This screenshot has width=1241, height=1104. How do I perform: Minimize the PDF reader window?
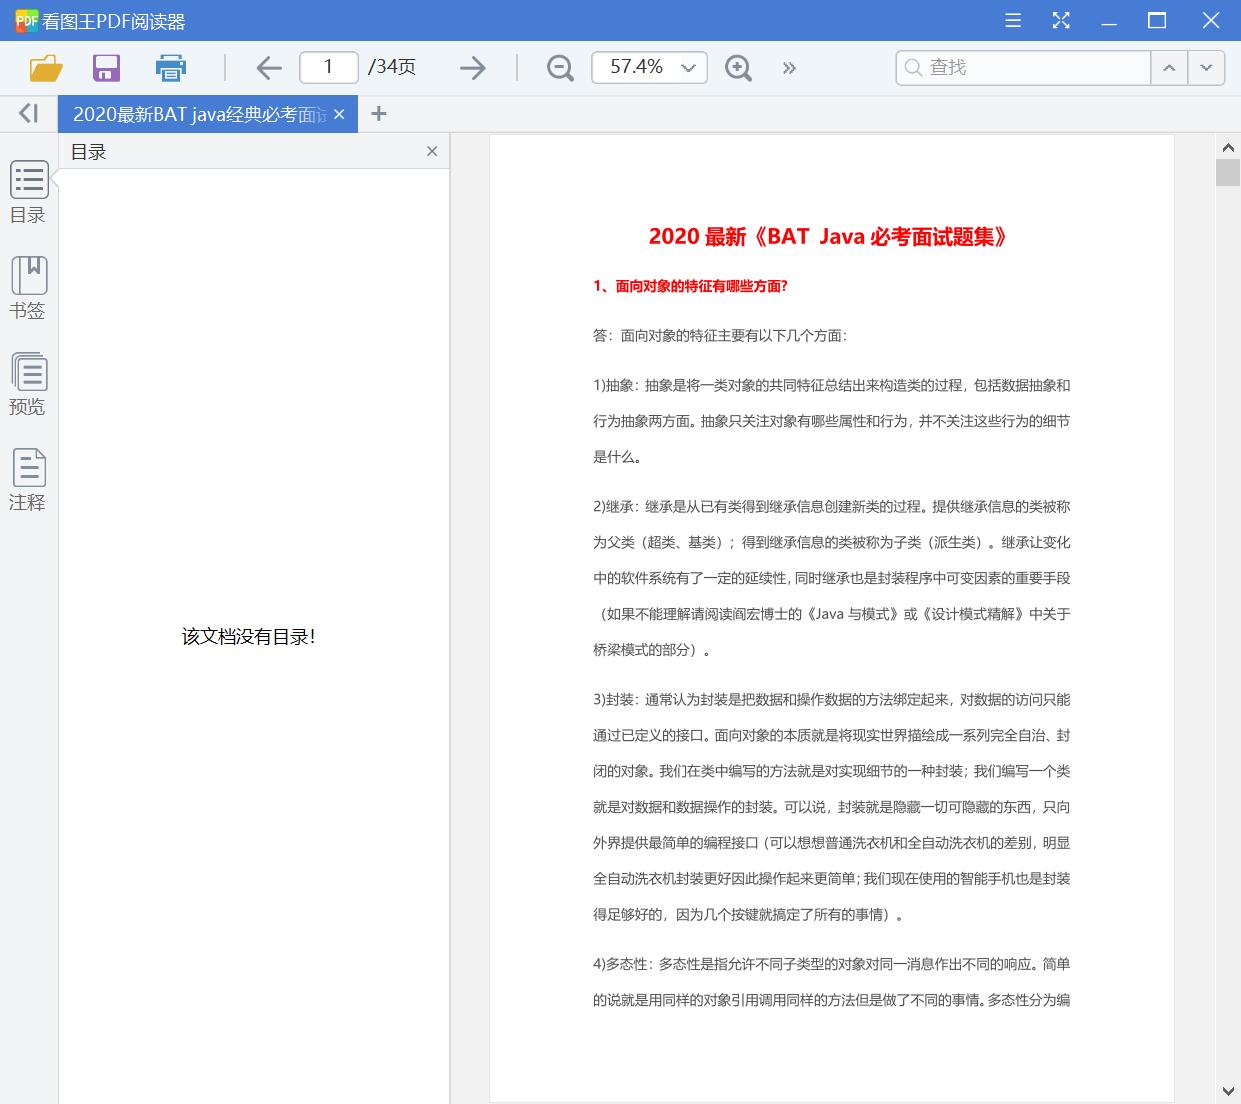tap(1109, 20)
